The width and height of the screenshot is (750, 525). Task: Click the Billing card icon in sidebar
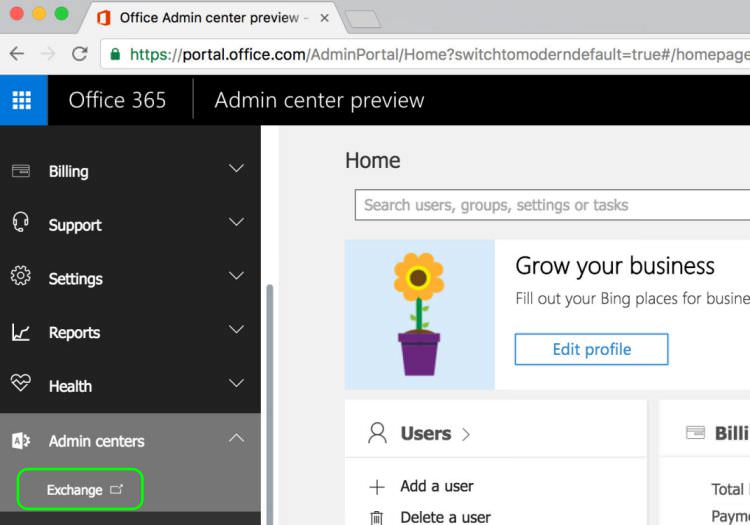(21, 171)
